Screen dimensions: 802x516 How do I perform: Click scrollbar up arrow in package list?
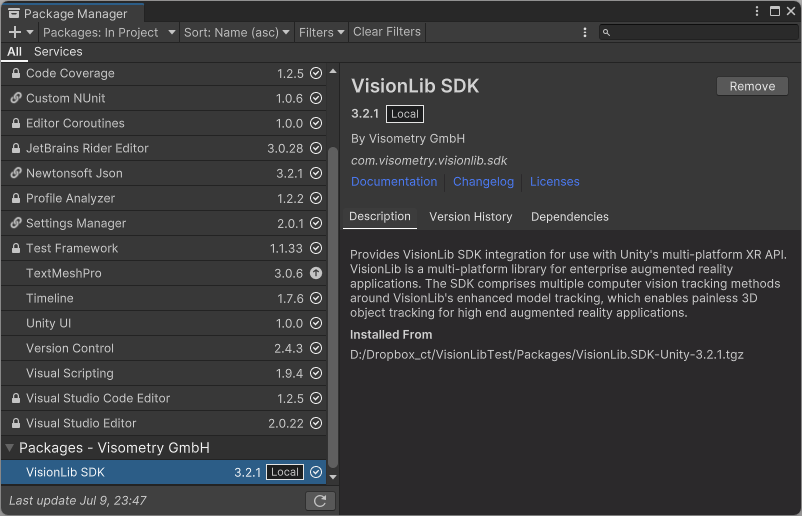[x=333, y=71]
